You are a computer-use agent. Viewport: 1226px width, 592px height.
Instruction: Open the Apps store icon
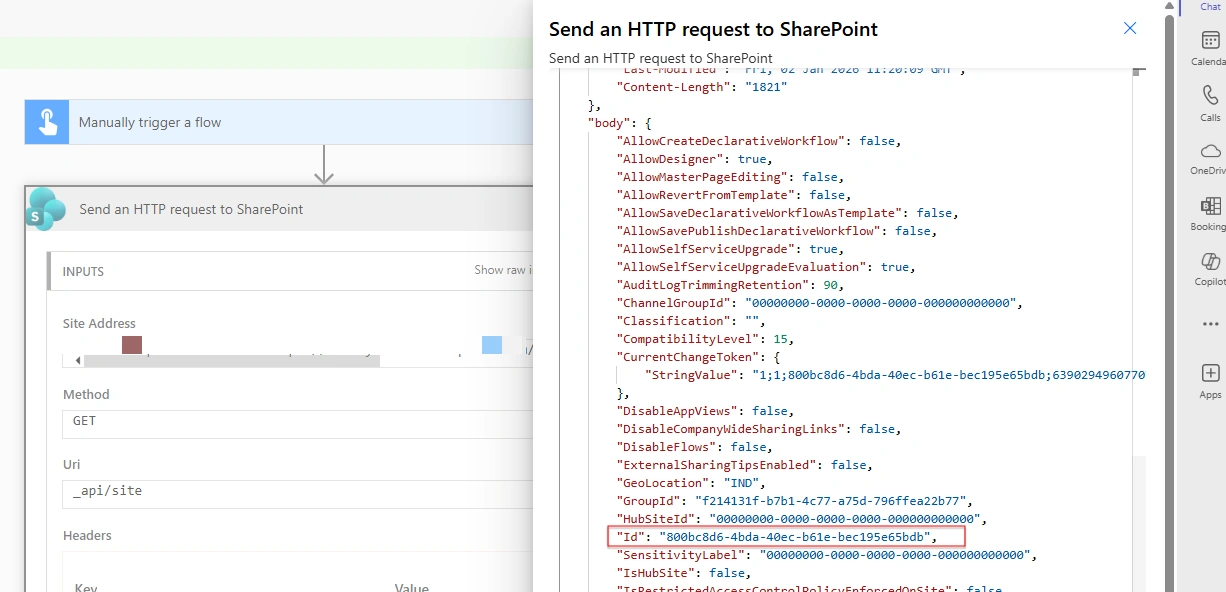click(x=1210, y=380)
